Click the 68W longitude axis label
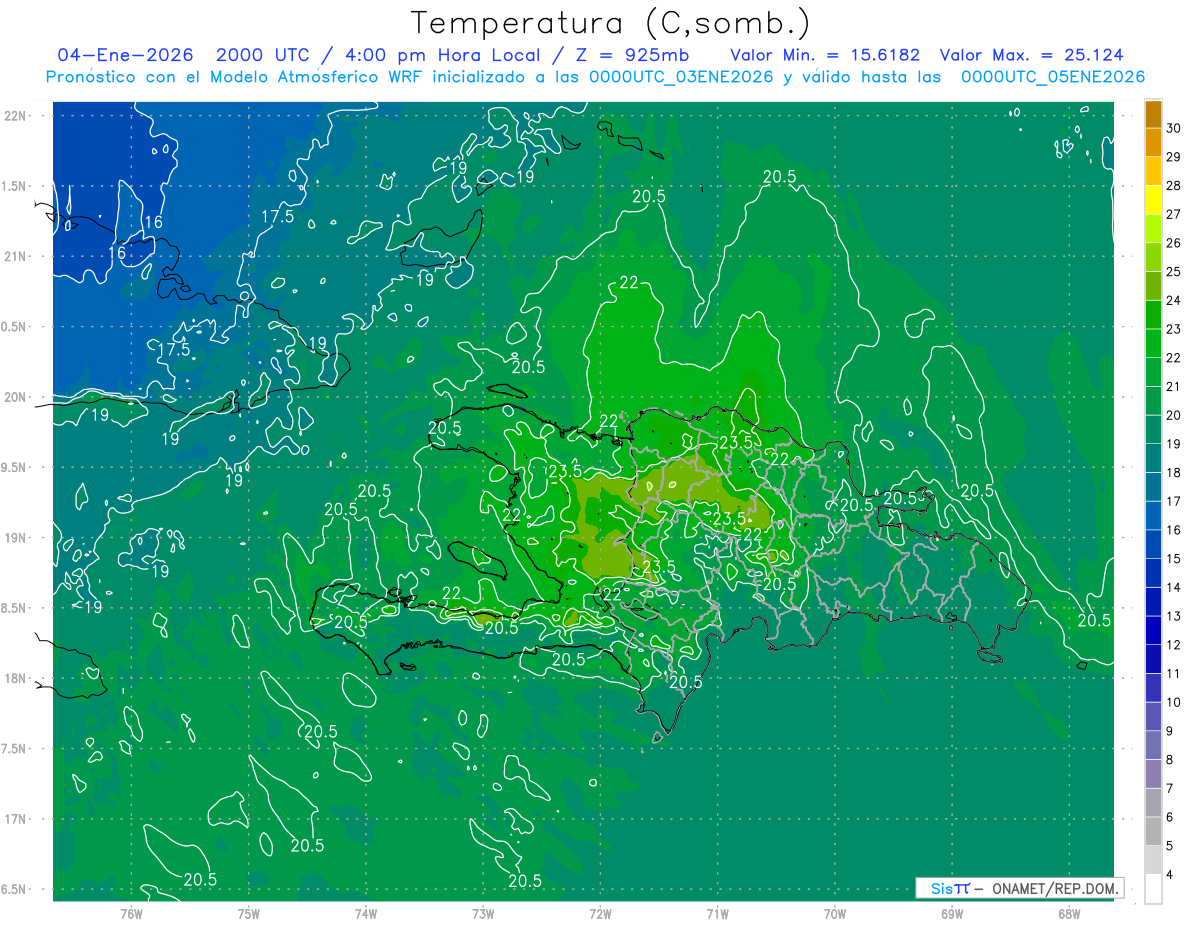 (x=1068, y=914)
